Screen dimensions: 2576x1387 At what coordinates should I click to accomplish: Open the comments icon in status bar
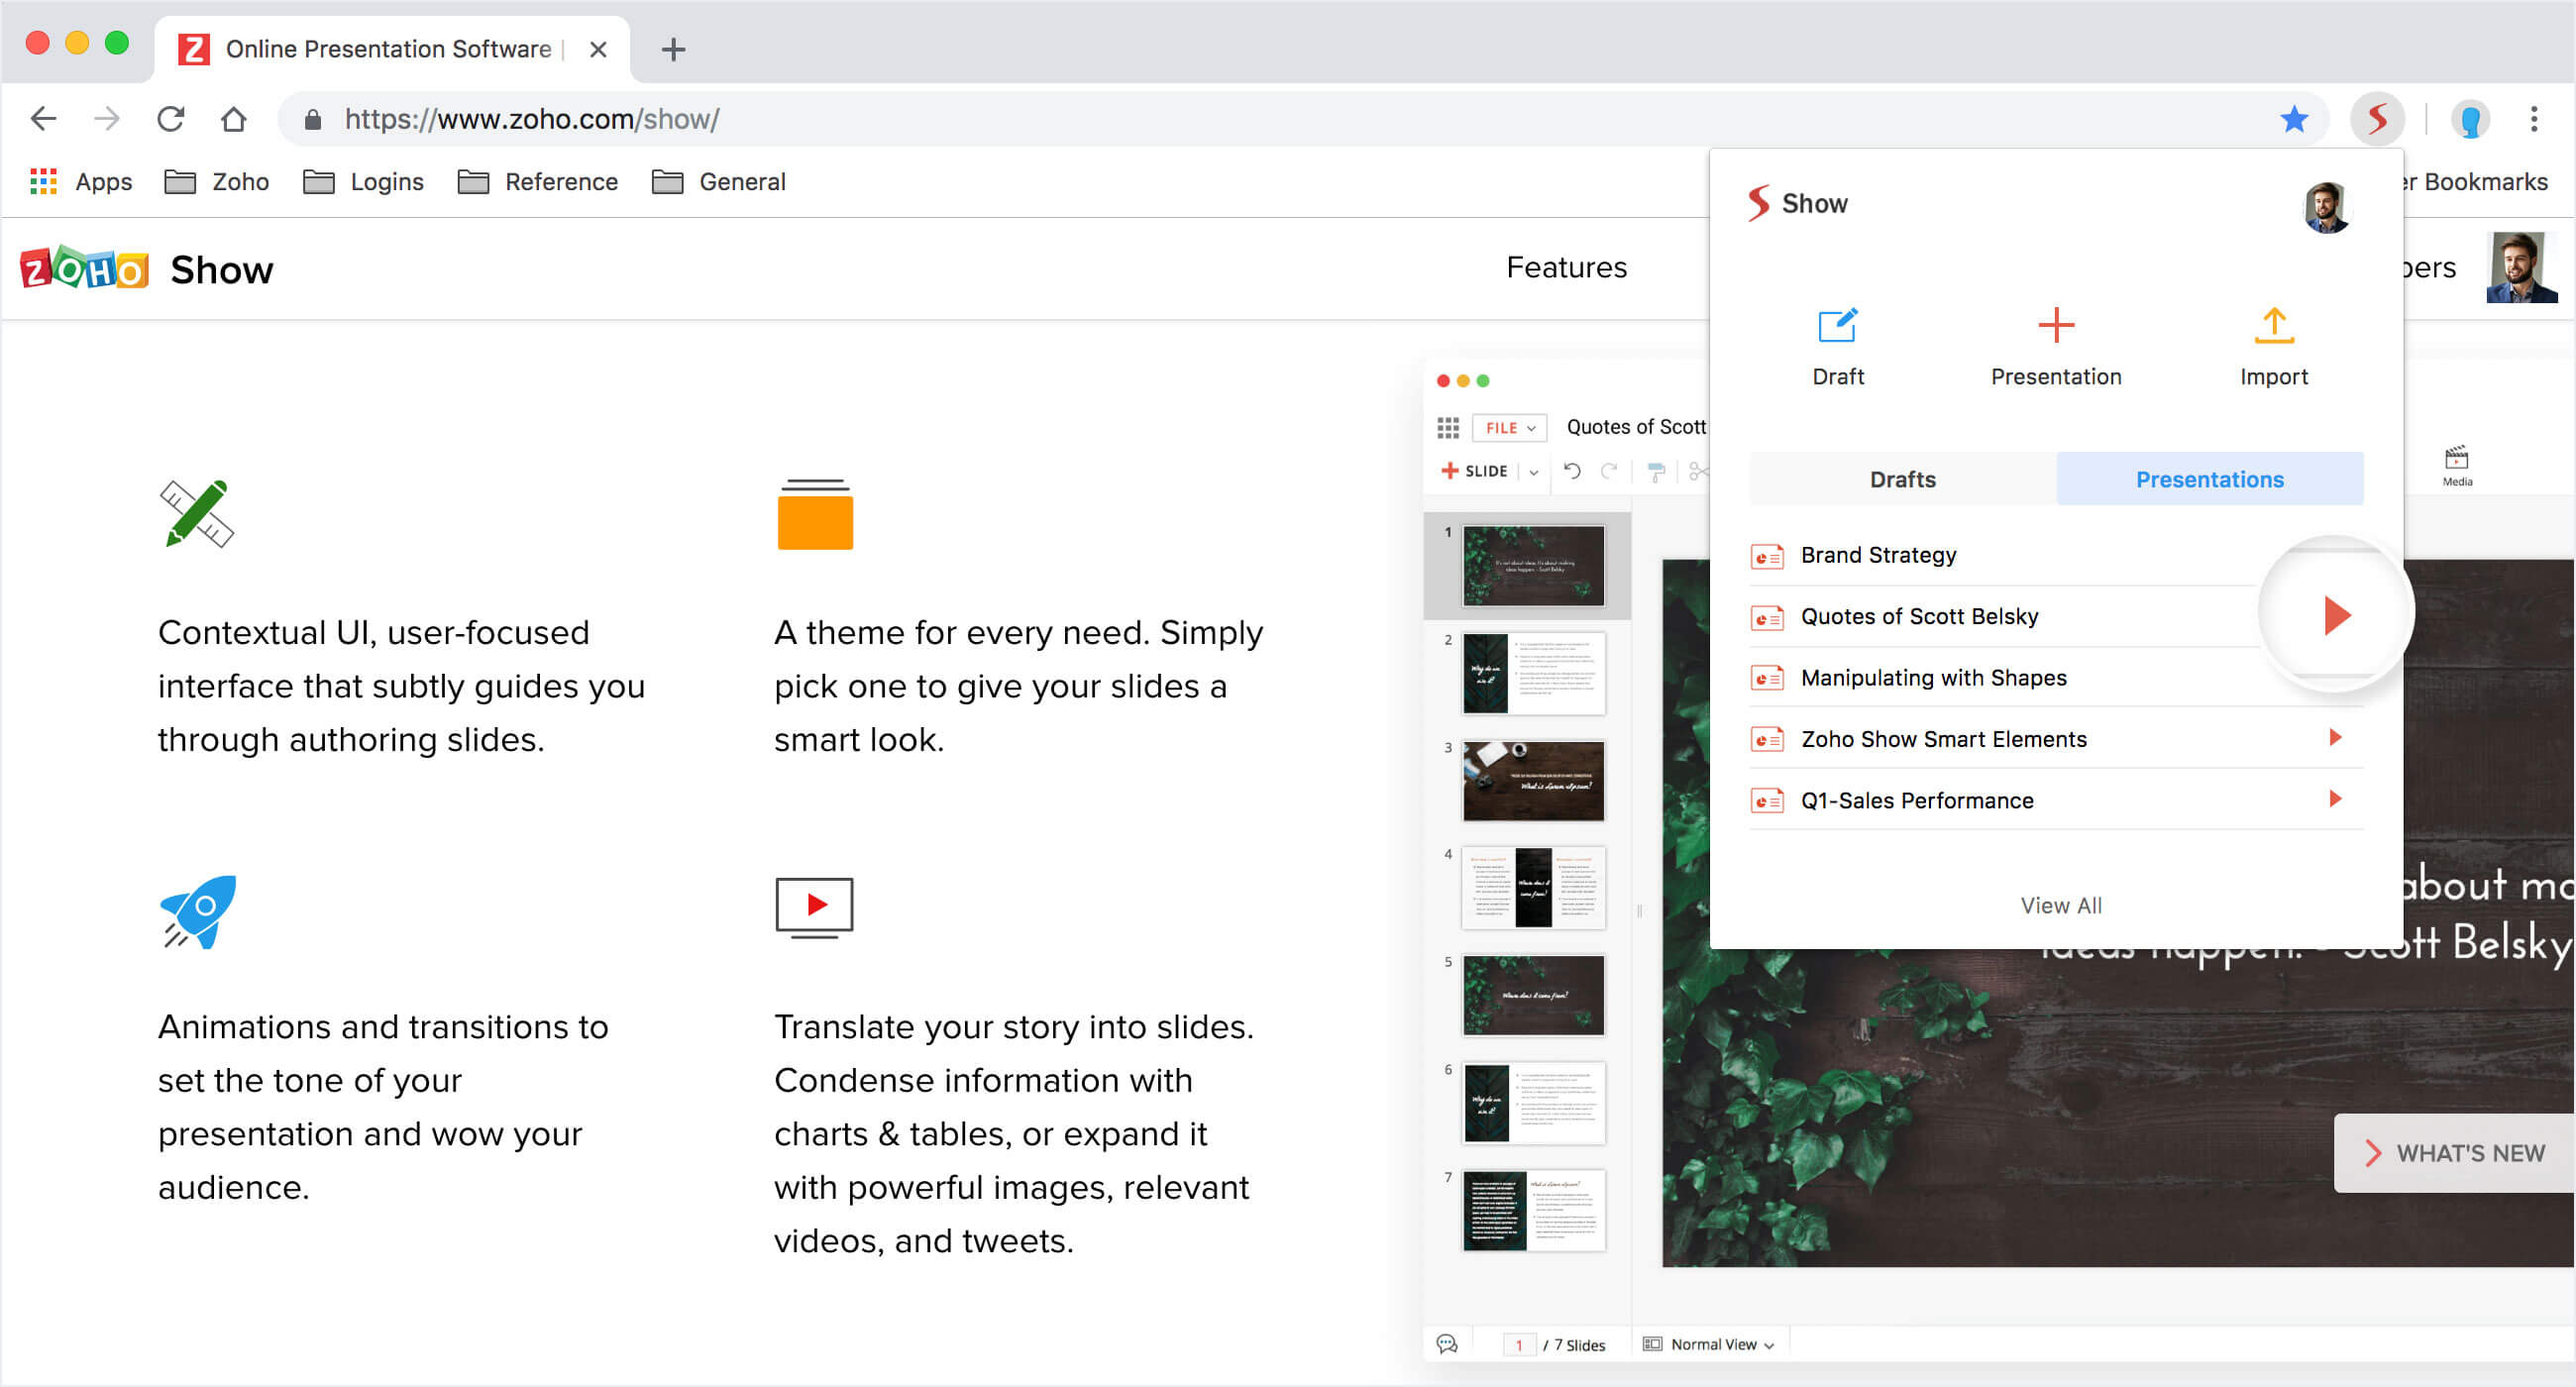[1446, 1344]
